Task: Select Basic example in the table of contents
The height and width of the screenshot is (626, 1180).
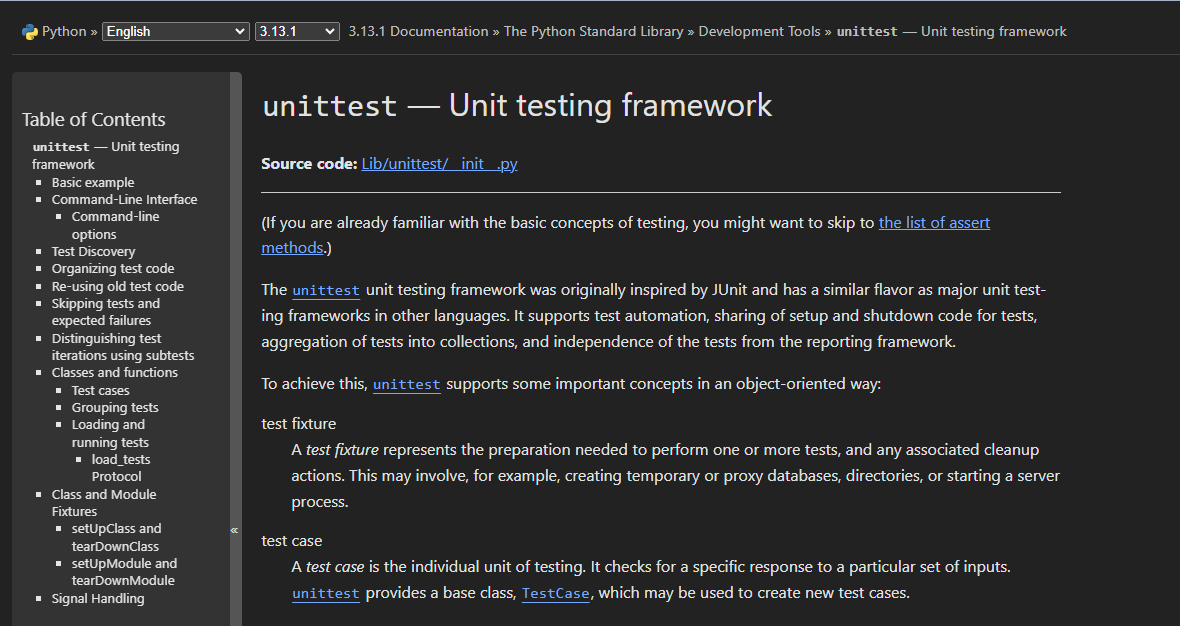Action: pos(93,182)
